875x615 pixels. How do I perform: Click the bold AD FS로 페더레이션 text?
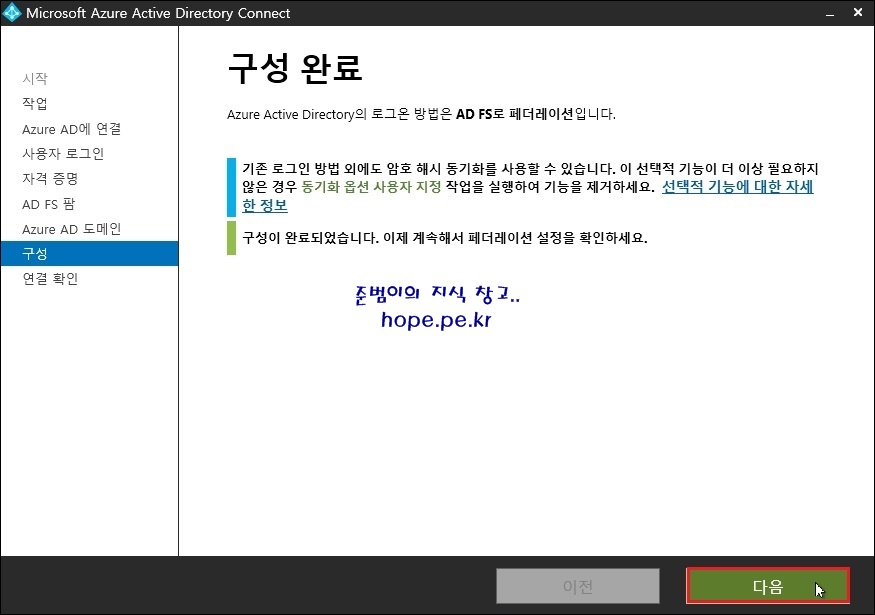(515, 114)
